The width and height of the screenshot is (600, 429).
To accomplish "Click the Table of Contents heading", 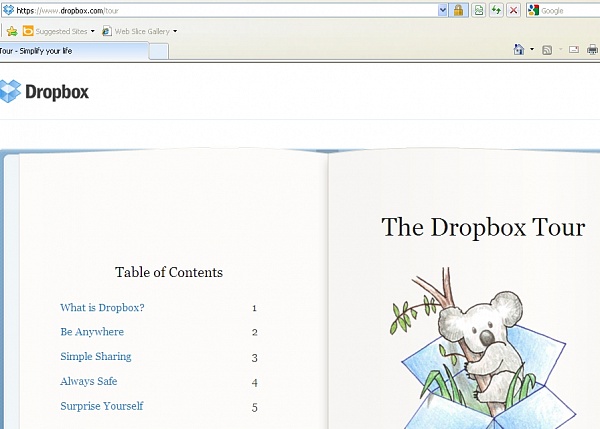I will pyautogui.click(x=169, y=272).
